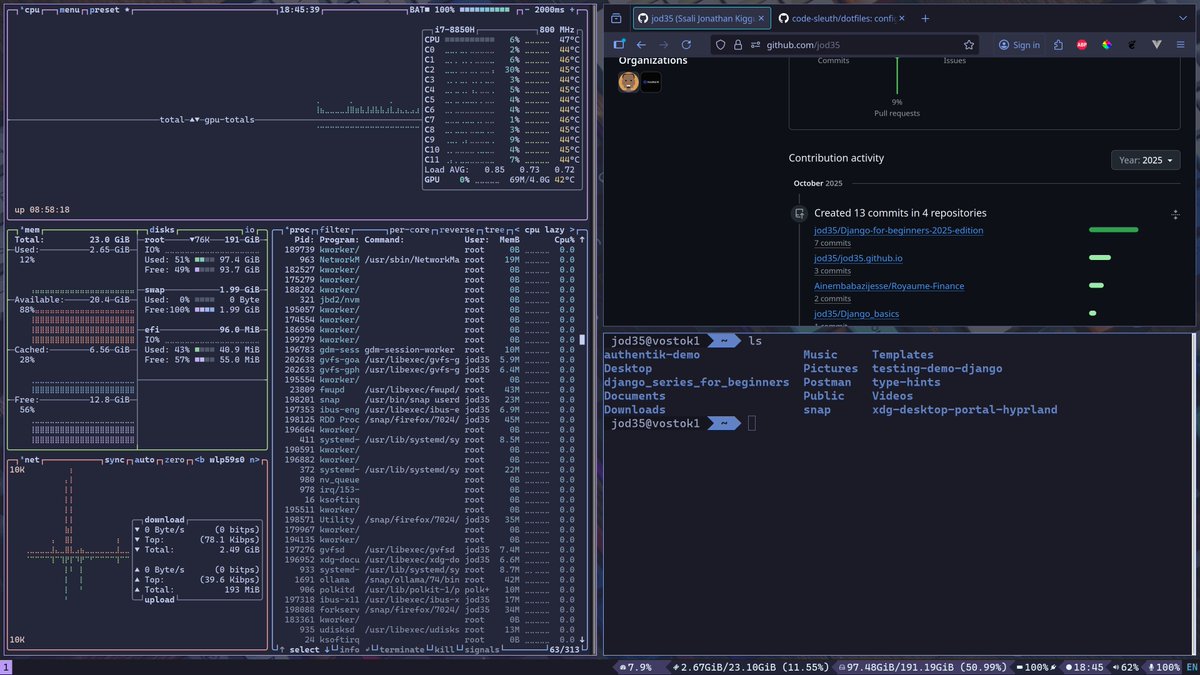1200x675 pixels.
Task: Click the site permissions icon in address bar
Action: 754,44
